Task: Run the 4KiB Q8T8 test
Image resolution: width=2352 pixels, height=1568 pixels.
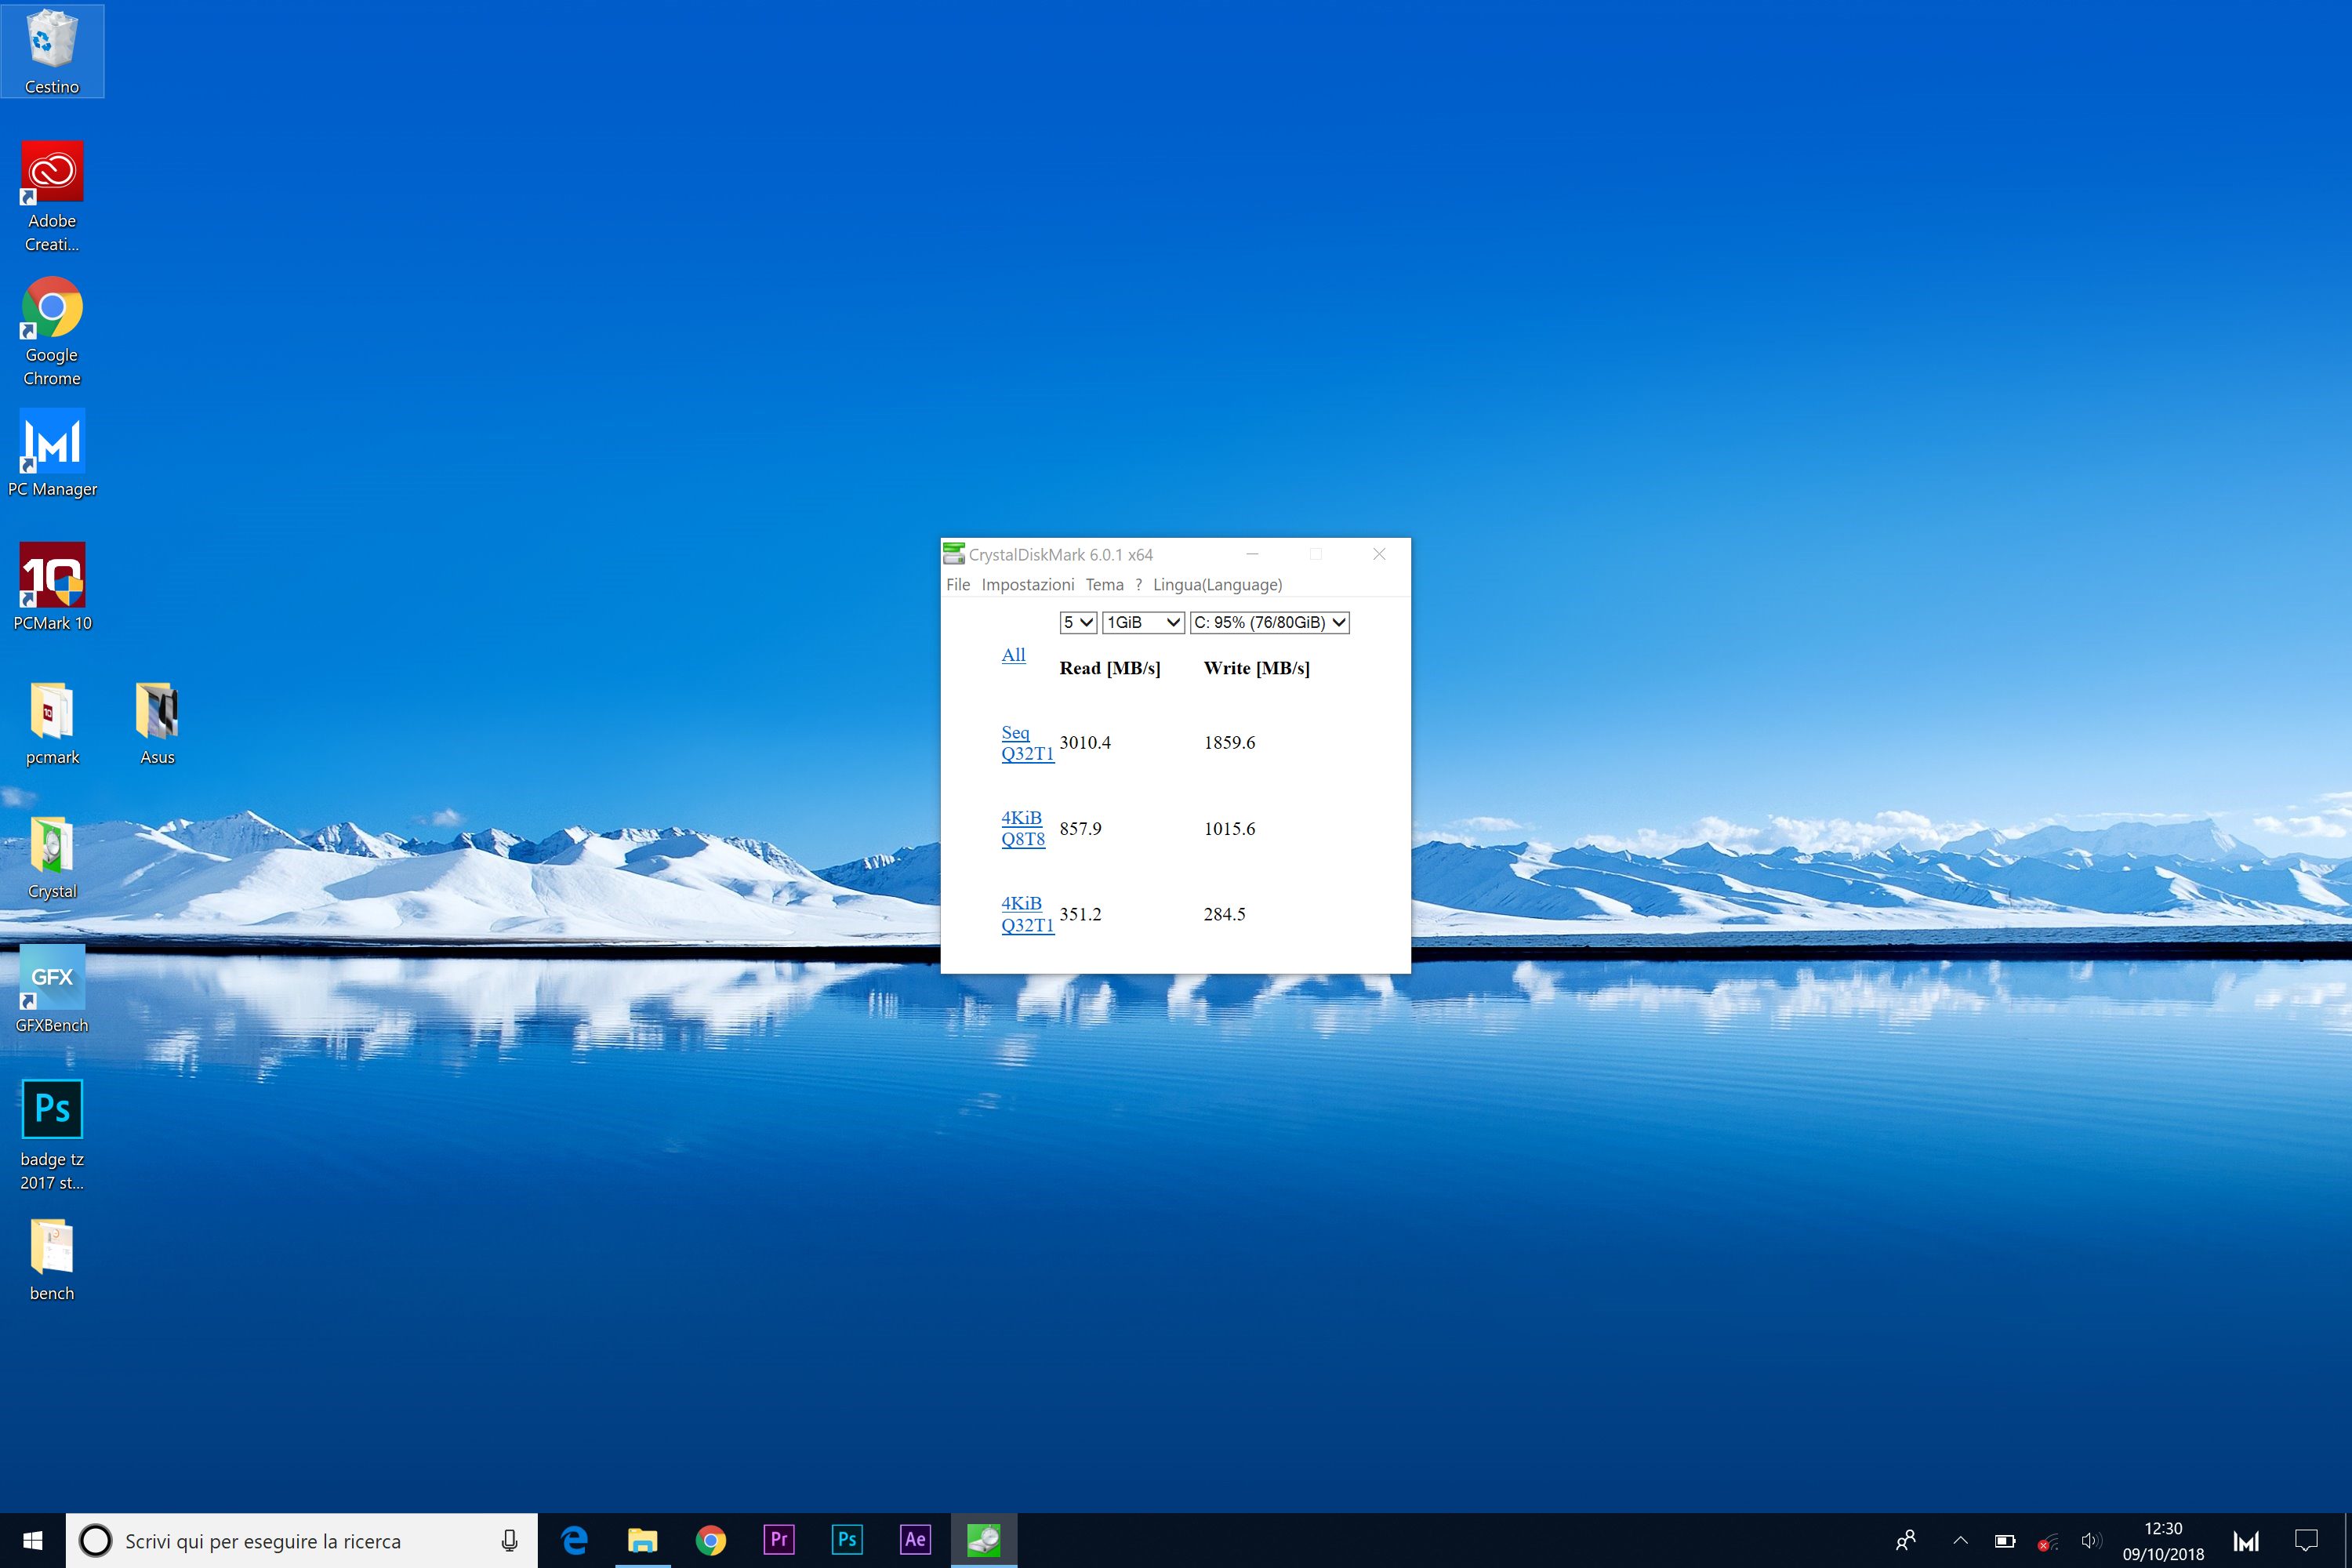Action: (1023, 828)
